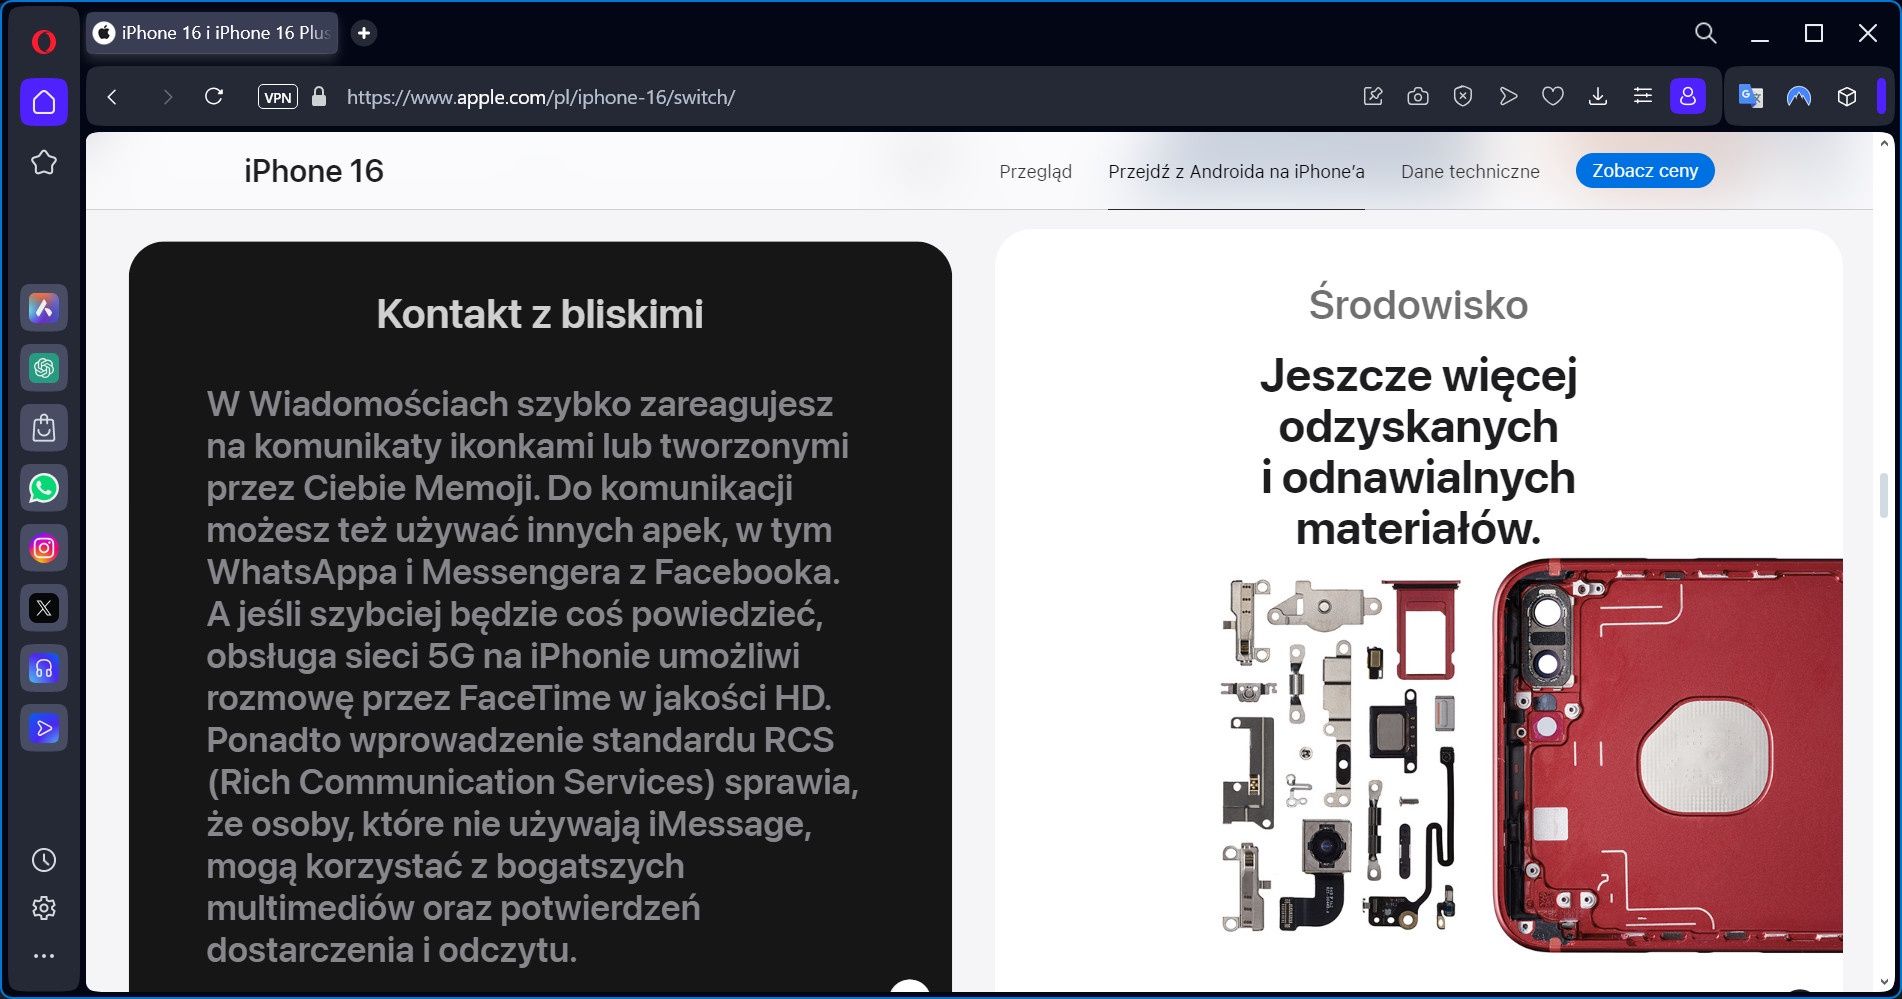Open the ad blocker shield icon
This screenshot has height=999, width=1902.
(x=1463, y=97)
